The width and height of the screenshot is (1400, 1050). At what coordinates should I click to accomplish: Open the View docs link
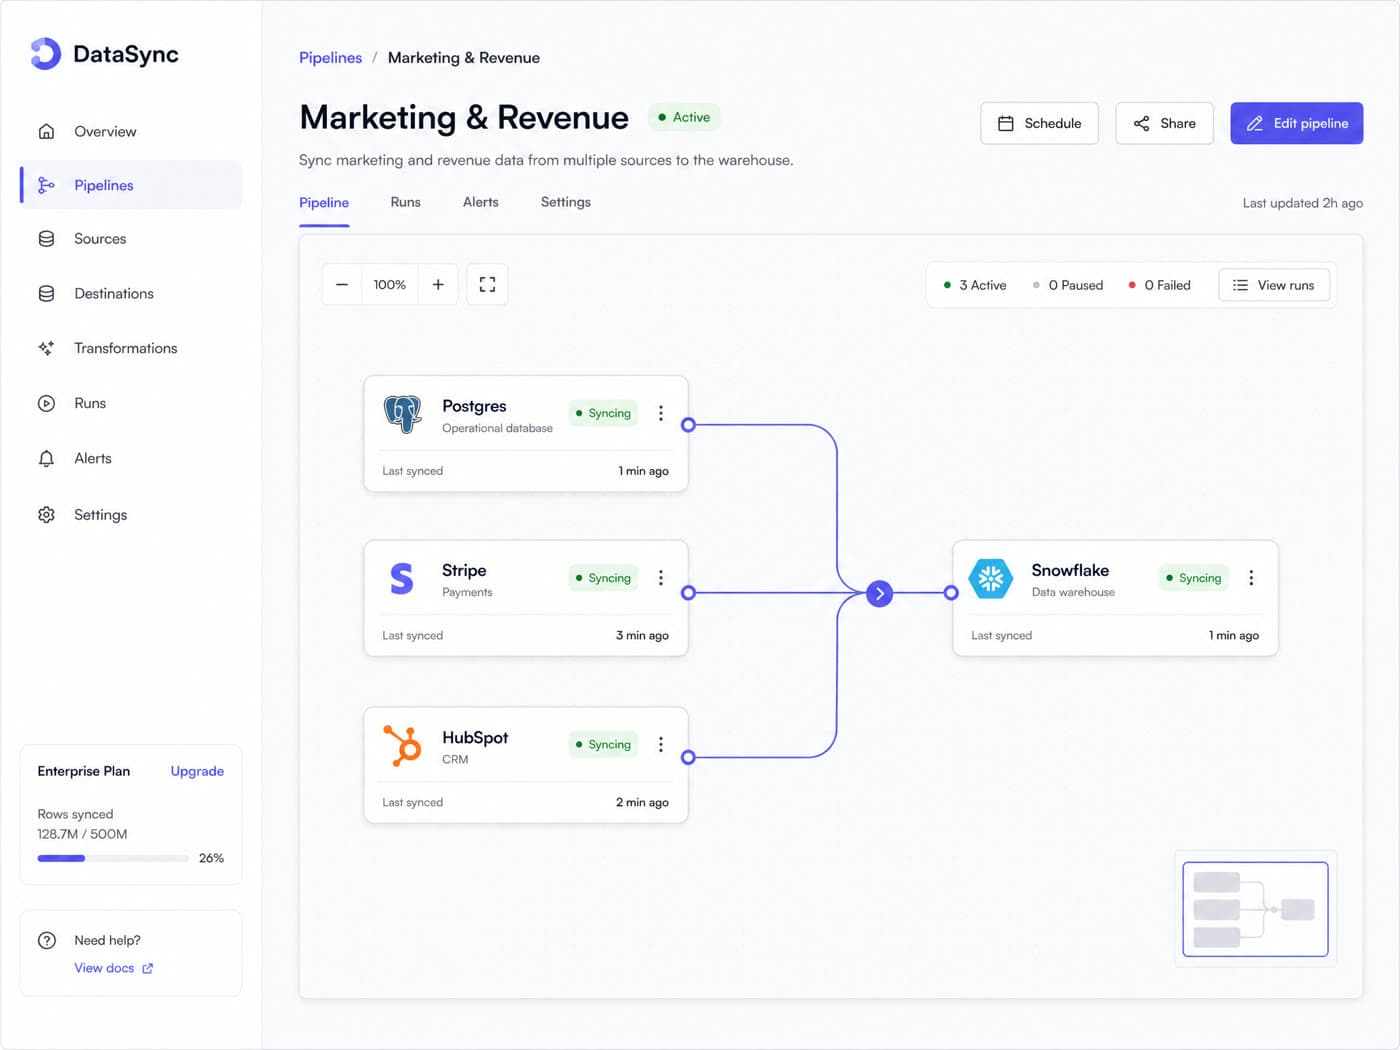113,968
